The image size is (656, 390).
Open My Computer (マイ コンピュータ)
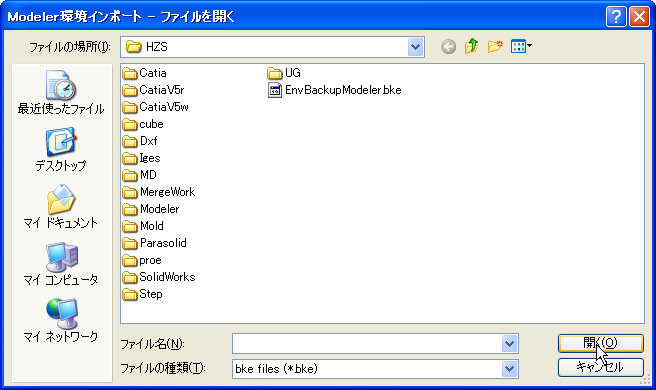(61, 264)
